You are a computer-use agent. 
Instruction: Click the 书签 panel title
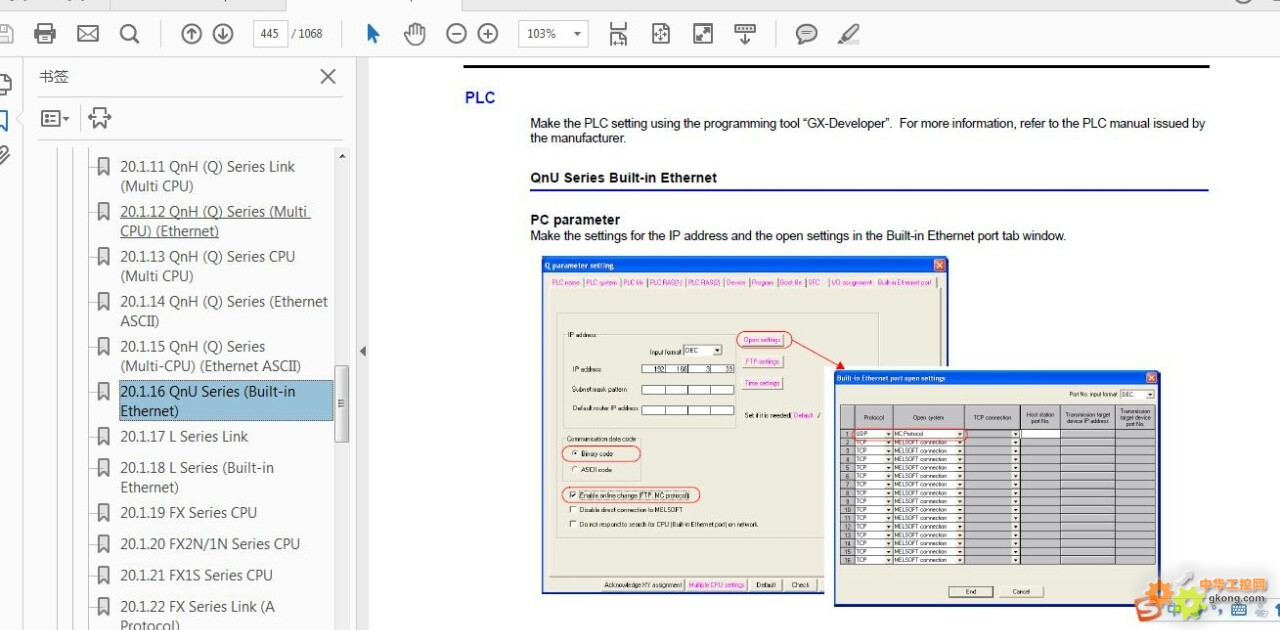tap(54, 77)
